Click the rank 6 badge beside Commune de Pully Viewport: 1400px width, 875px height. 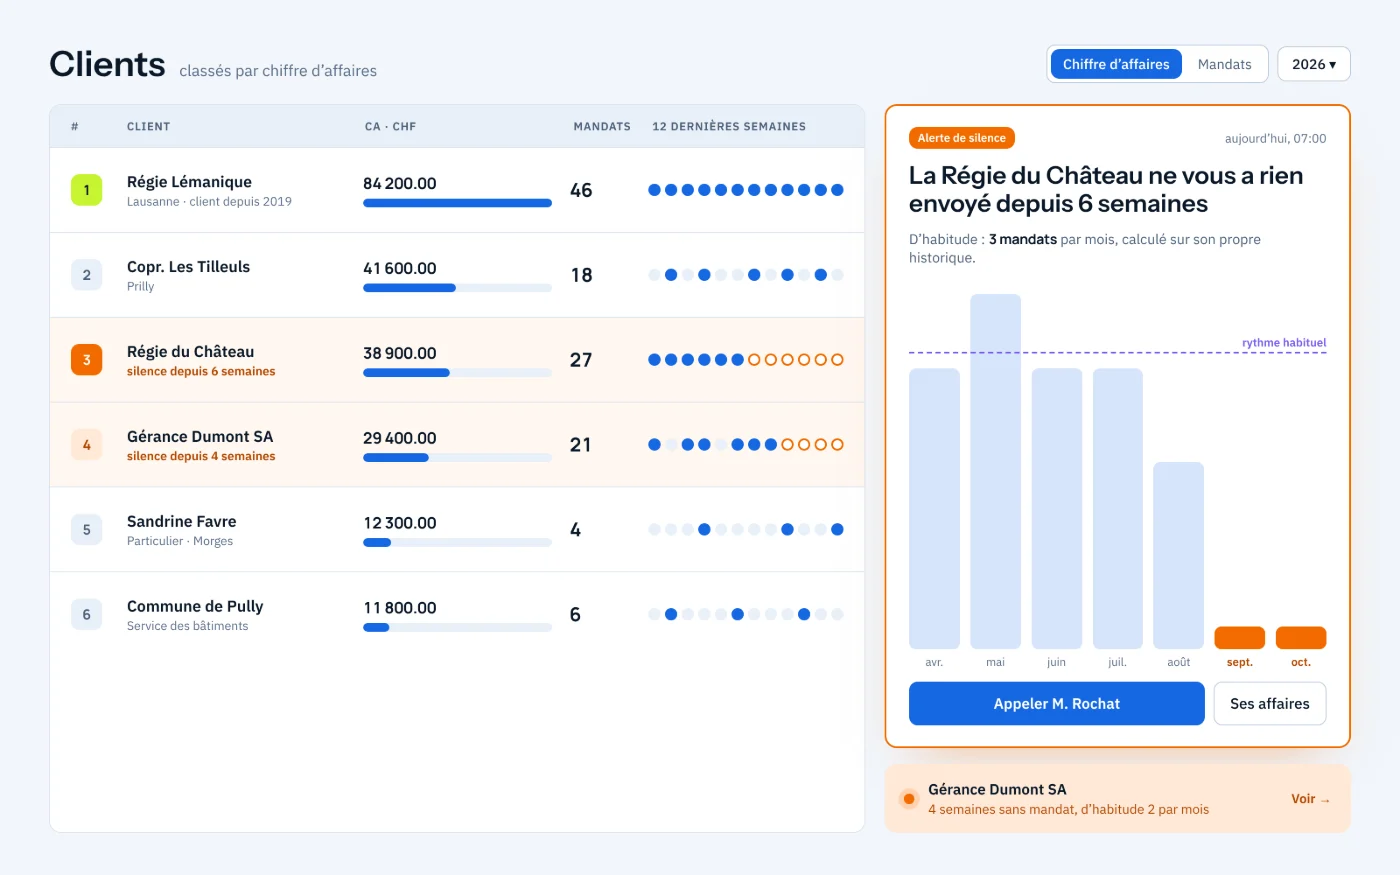click(87, 615)
